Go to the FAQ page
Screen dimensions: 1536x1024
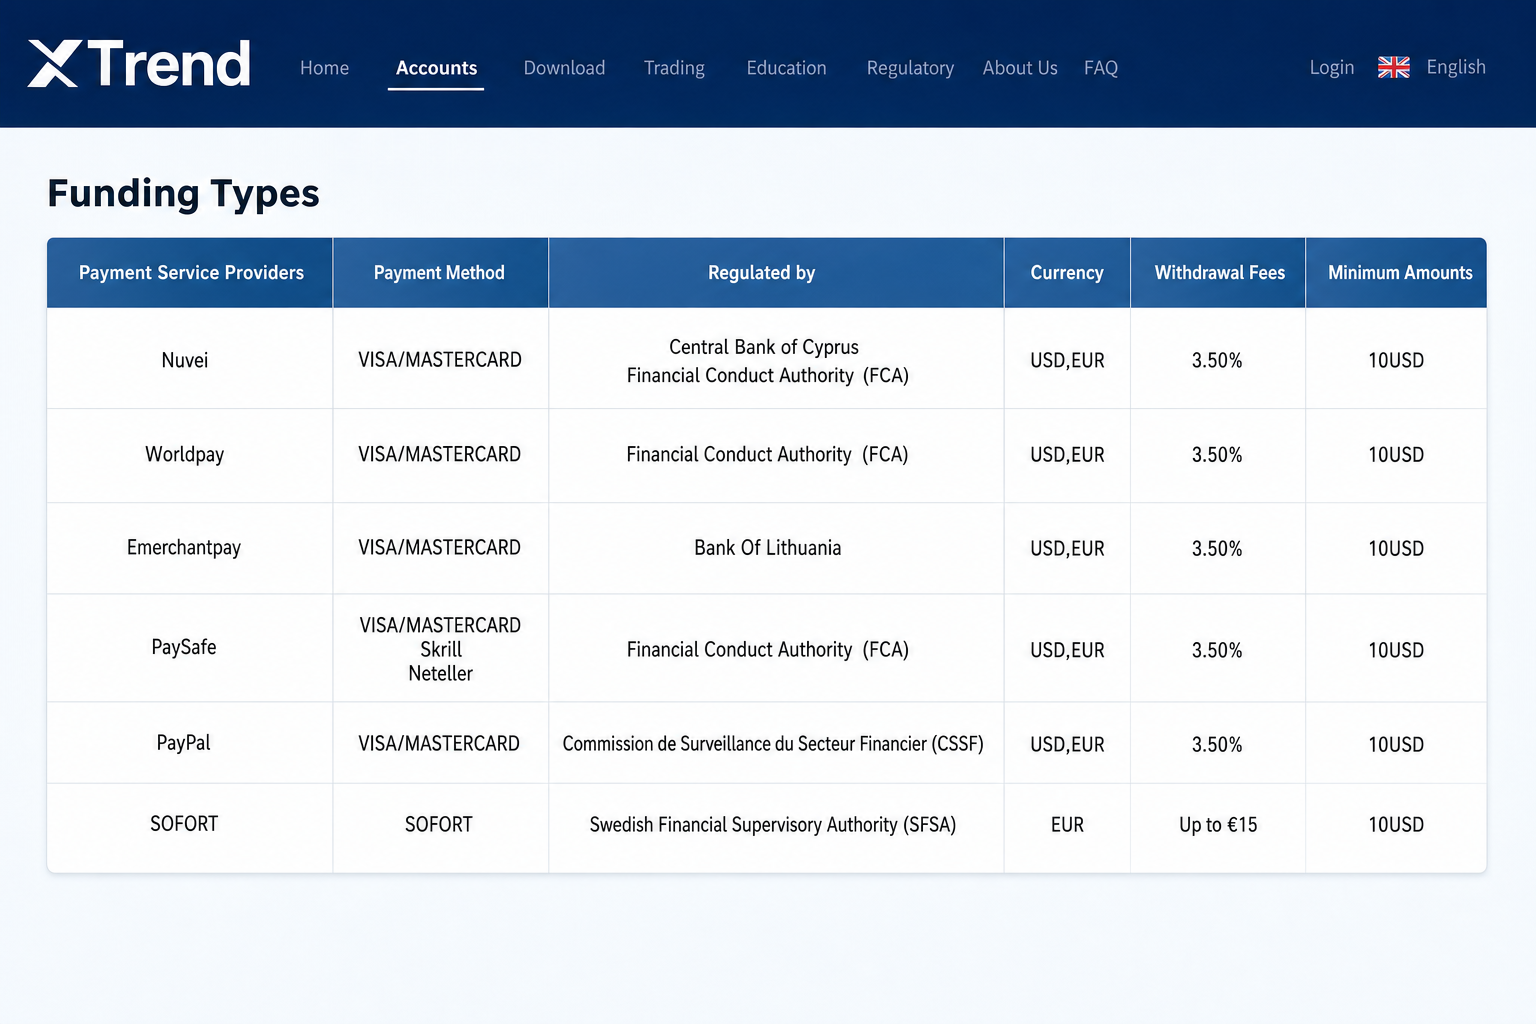click(1101, 68)
